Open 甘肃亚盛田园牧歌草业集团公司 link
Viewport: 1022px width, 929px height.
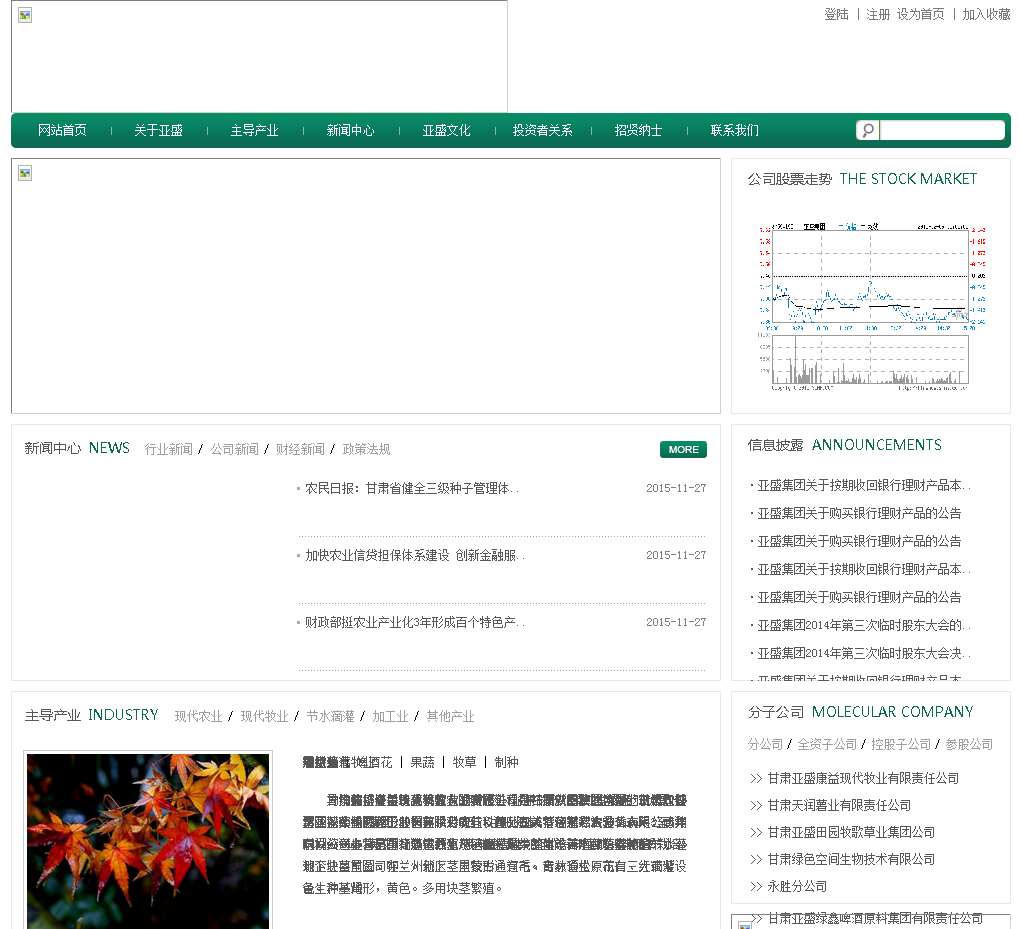pos(851,833)
